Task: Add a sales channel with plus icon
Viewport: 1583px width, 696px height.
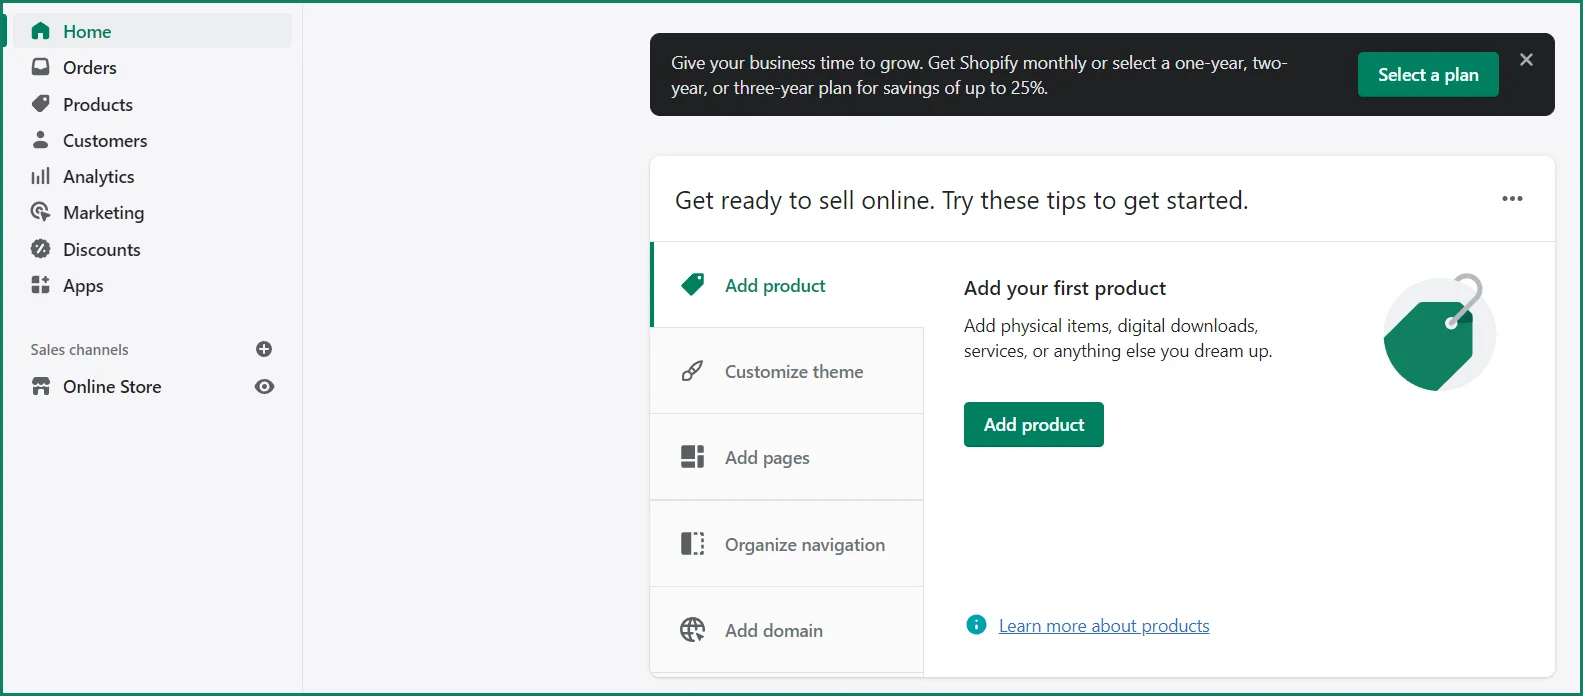Action: 264,349
